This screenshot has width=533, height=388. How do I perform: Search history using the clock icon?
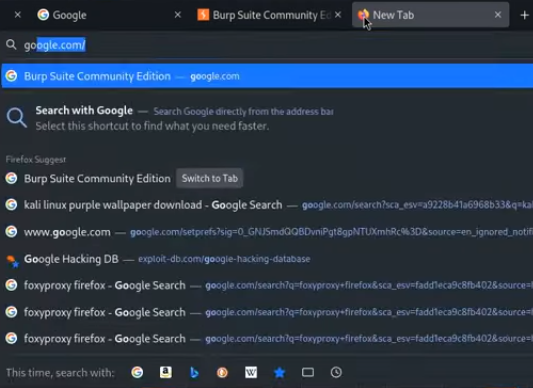336,372
